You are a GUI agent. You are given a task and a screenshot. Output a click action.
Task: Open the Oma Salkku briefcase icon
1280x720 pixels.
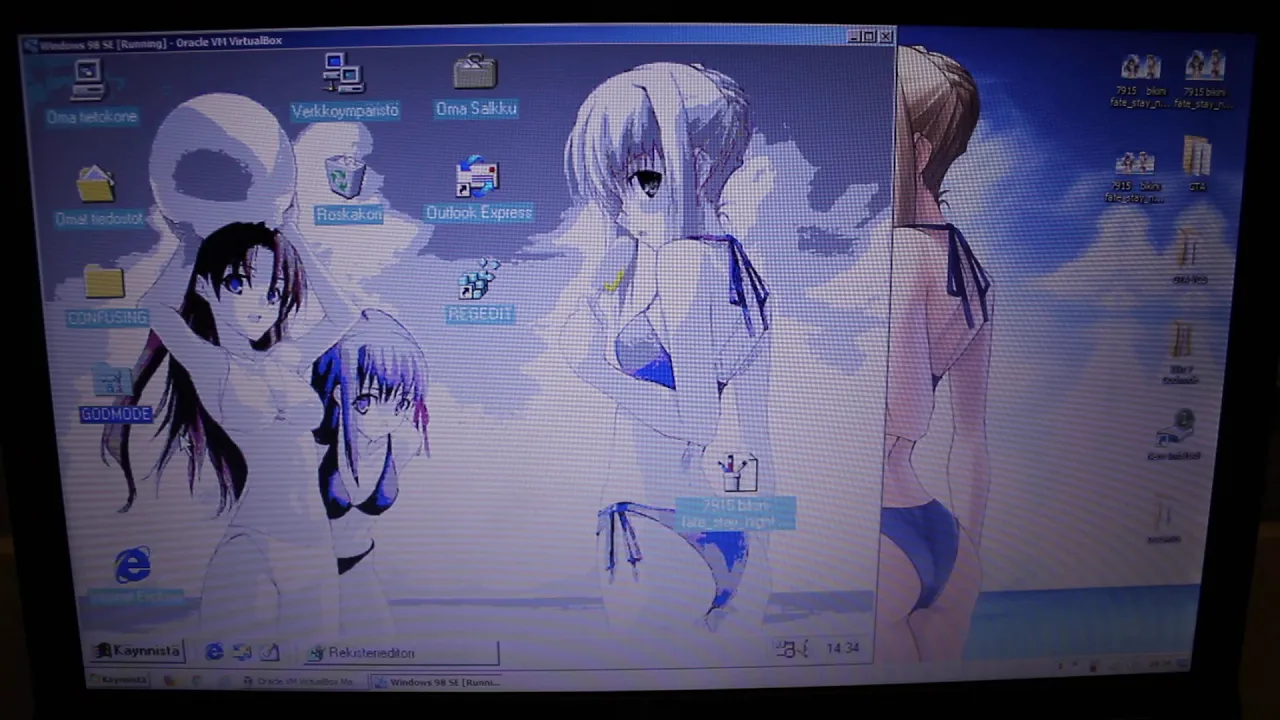click(x=476, y=87)
